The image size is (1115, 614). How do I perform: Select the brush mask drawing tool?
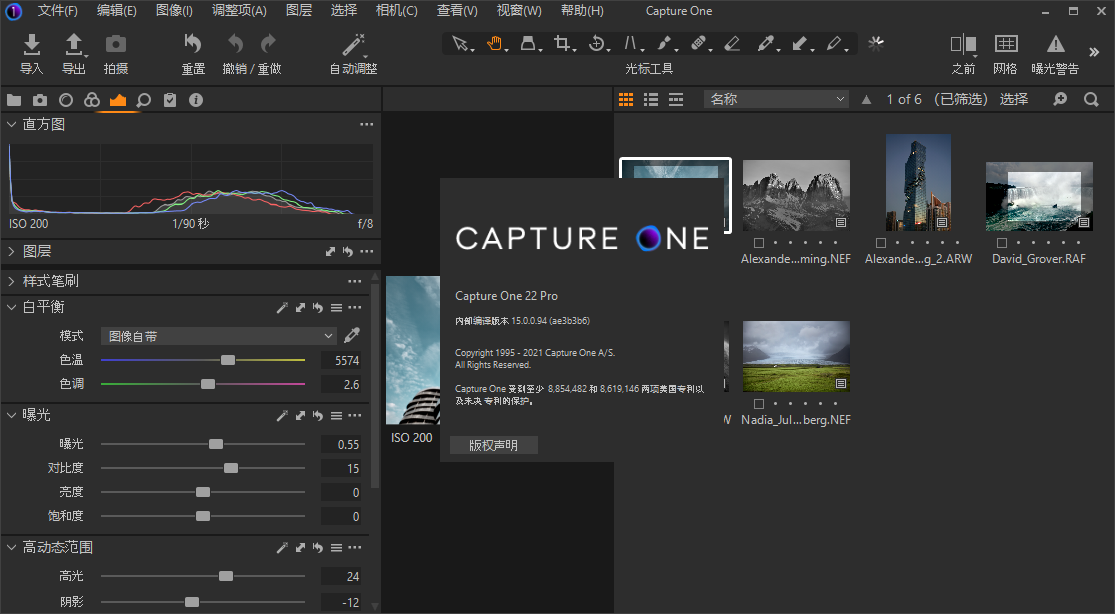pos(664,44)
